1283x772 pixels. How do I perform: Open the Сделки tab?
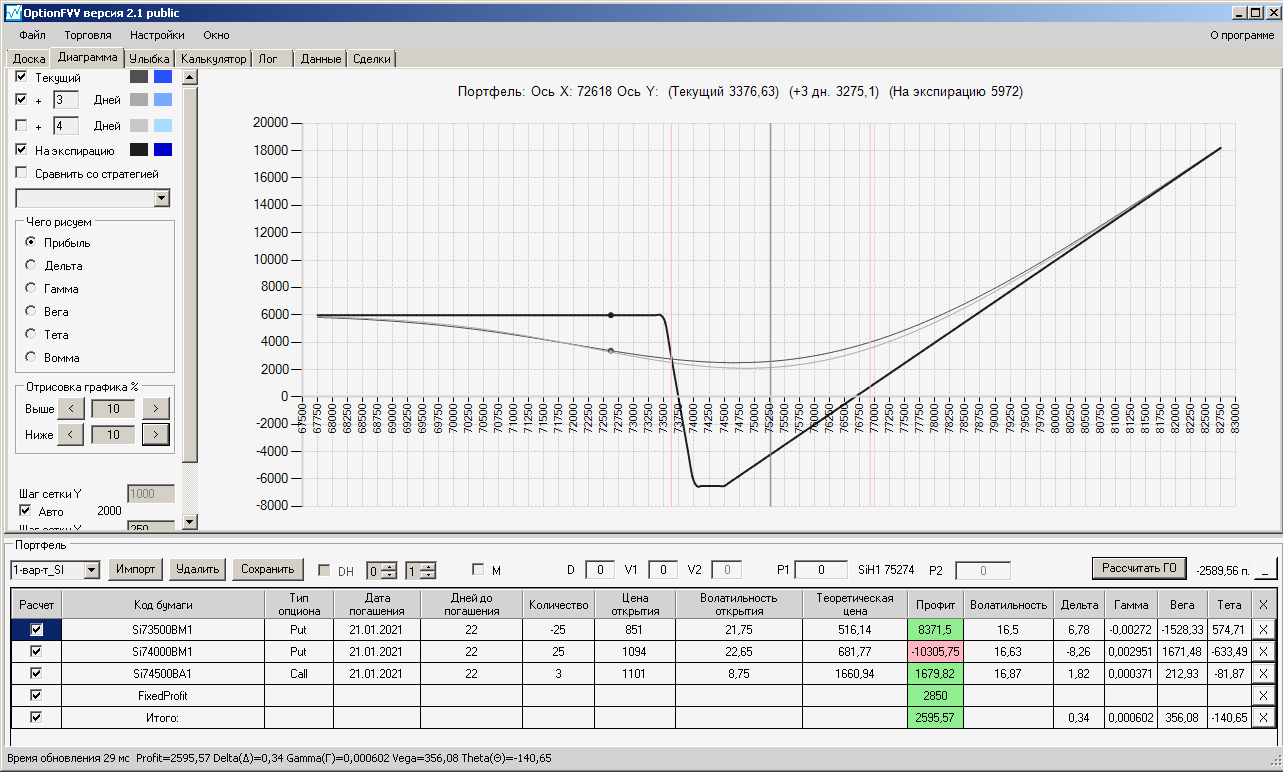point(372,59)
